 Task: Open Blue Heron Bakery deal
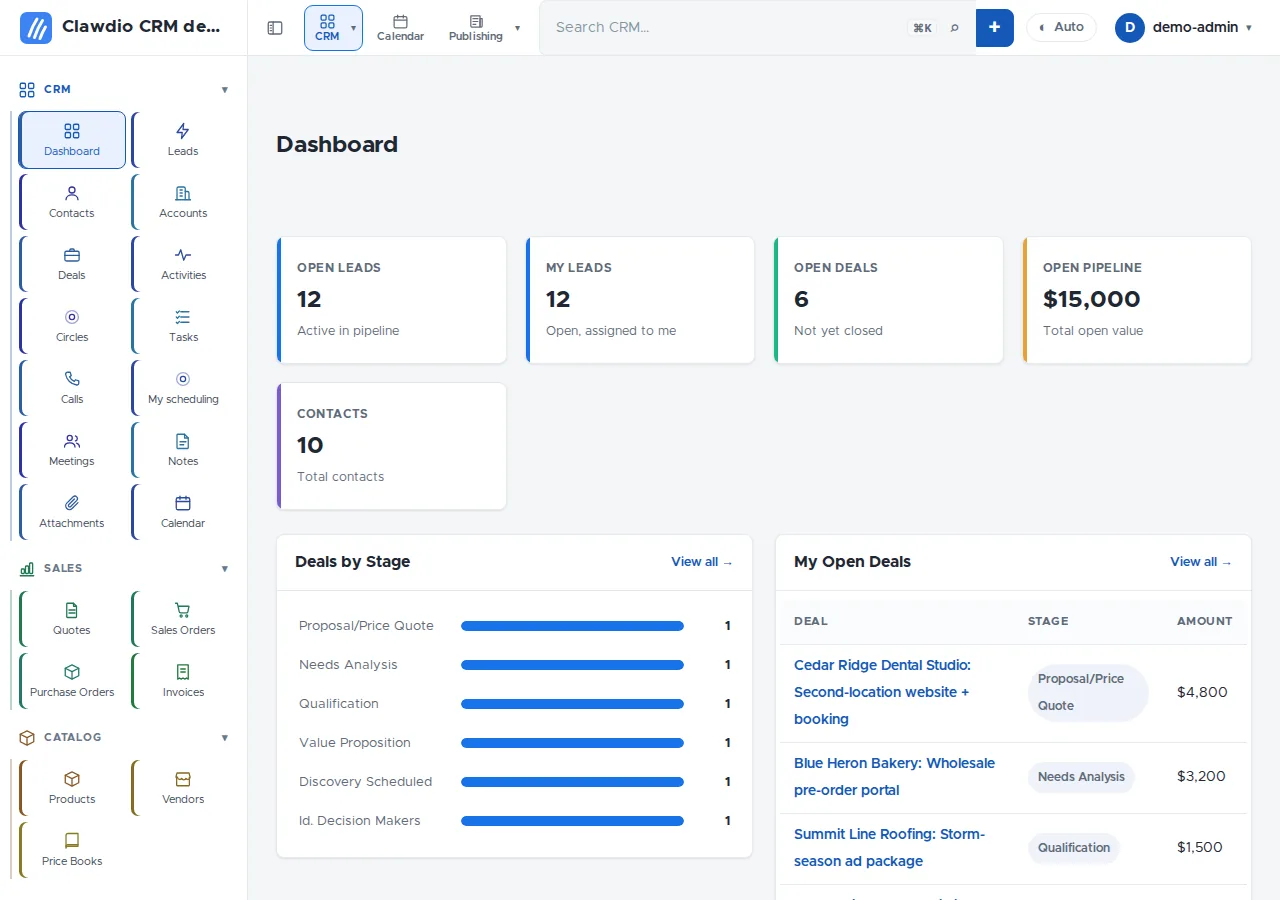[894, 776]
